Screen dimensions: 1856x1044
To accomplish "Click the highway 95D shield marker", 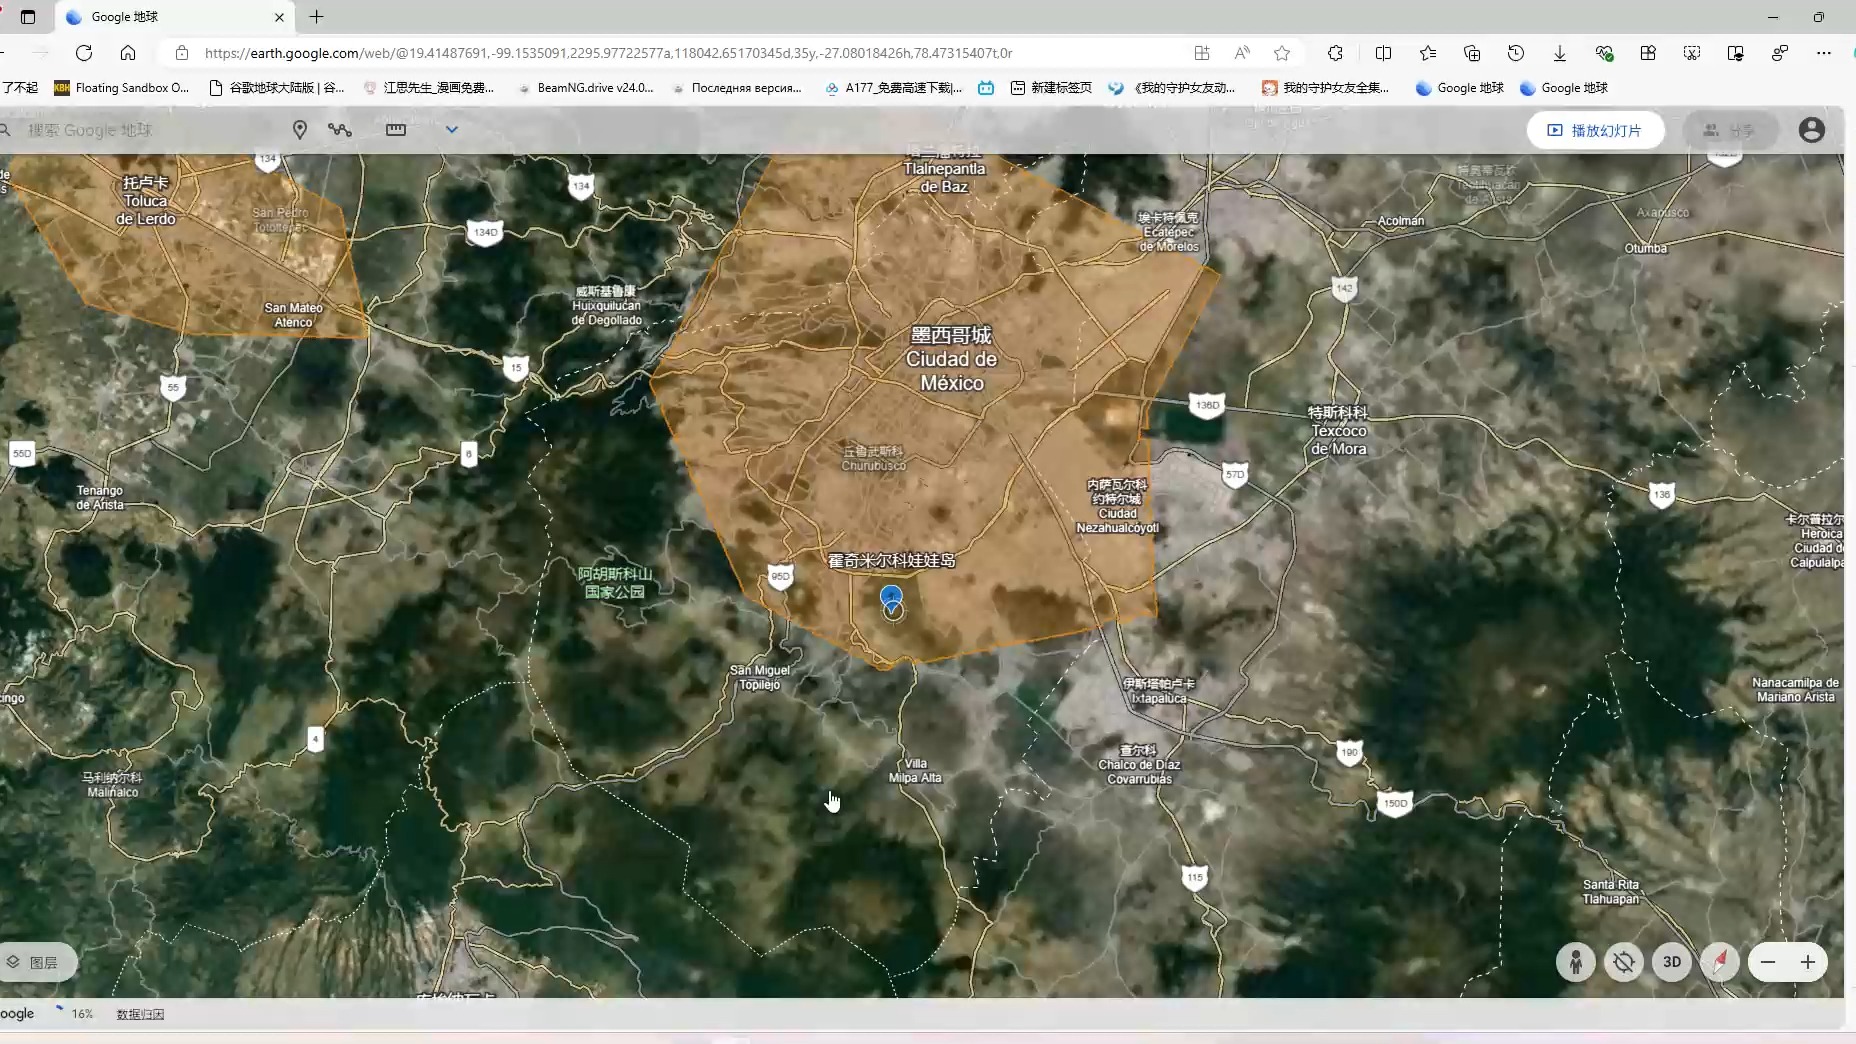I will pos(780,576).
